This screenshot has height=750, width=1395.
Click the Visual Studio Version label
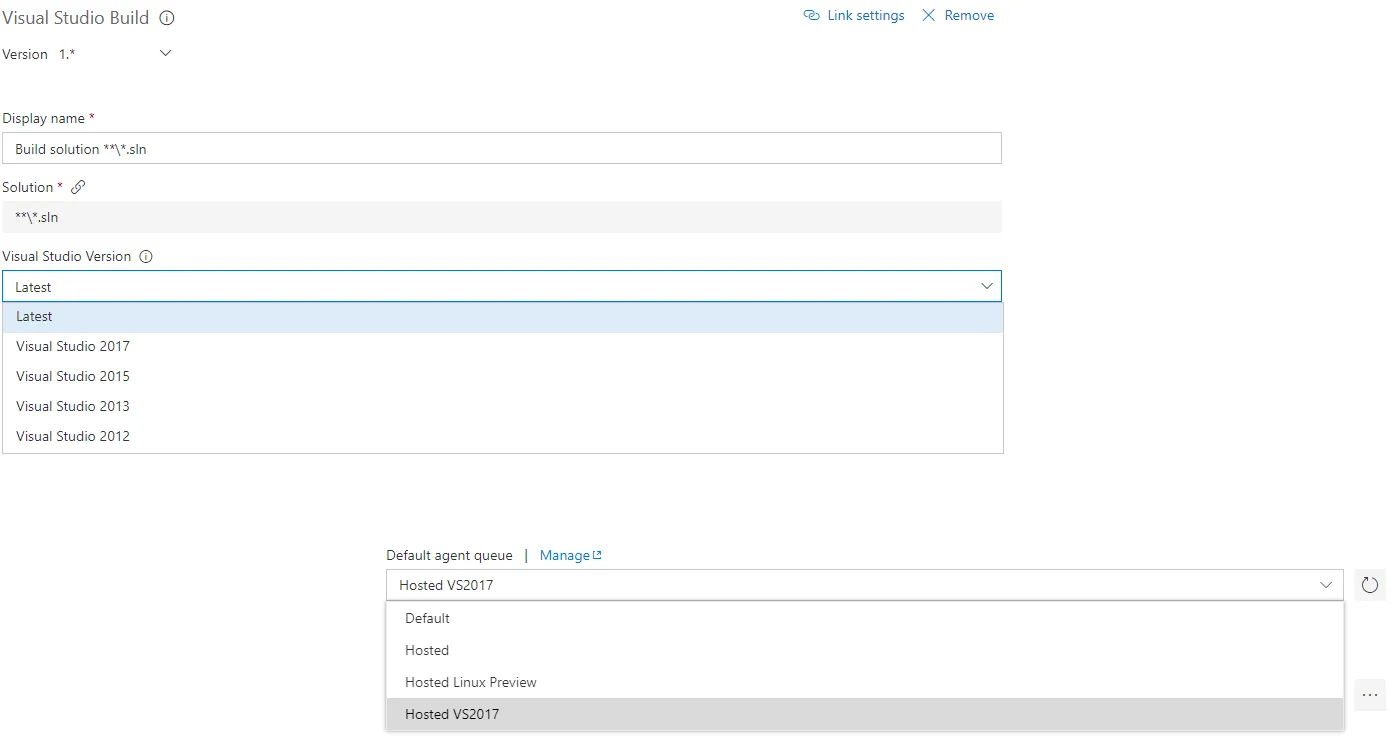click(67, 257)
